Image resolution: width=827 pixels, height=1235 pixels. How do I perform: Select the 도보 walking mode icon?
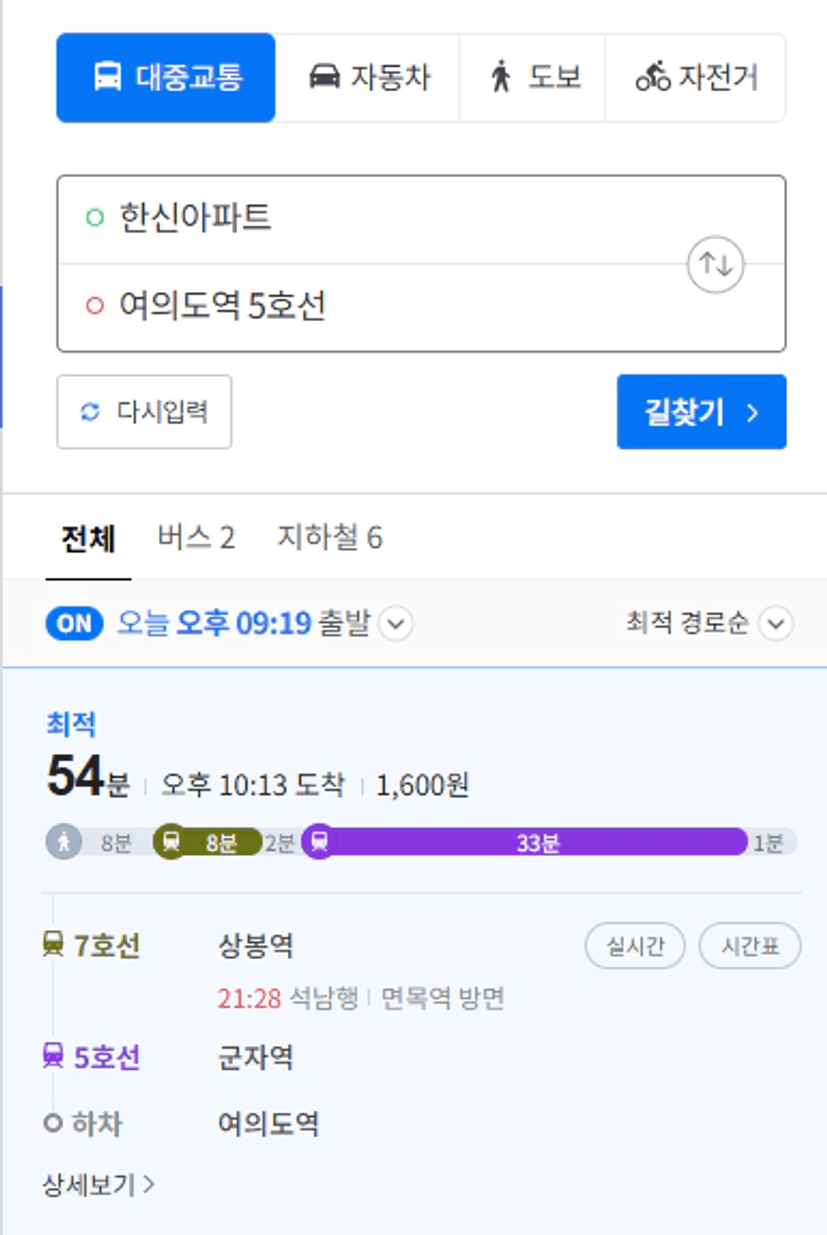[x=501, y=77]
